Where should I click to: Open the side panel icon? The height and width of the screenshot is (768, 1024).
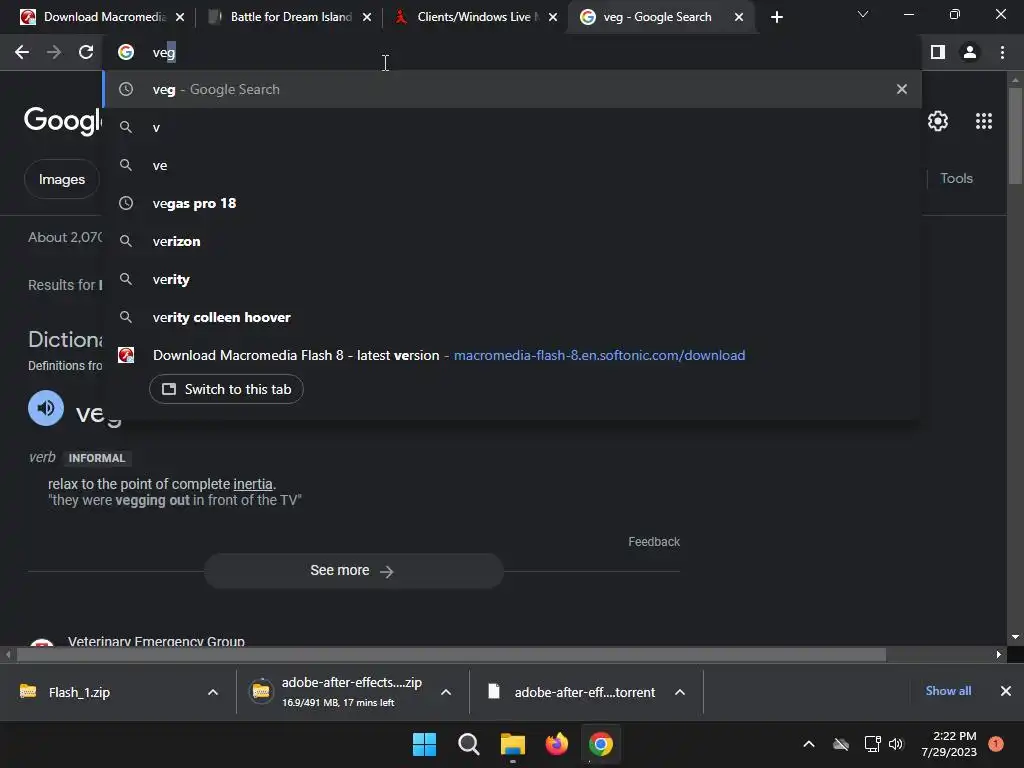(x=938, y=52)
